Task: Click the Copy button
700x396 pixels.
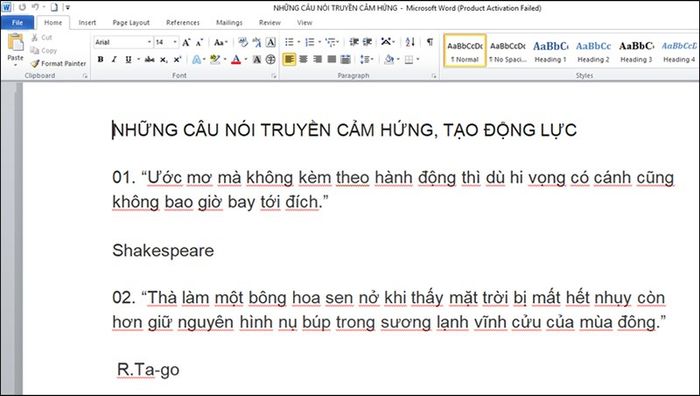Action: (43, 50)
